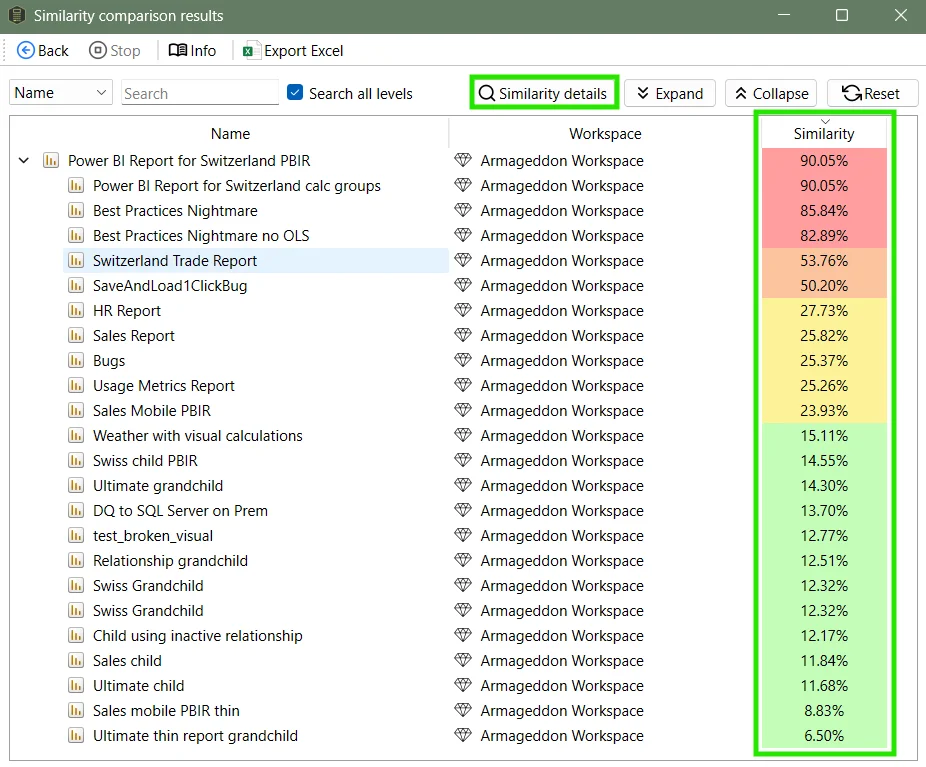Screen dimensions: 926x767
Task: Click report icon beside Best Practices Nightmare no OLS
Action: pos(76,236)
